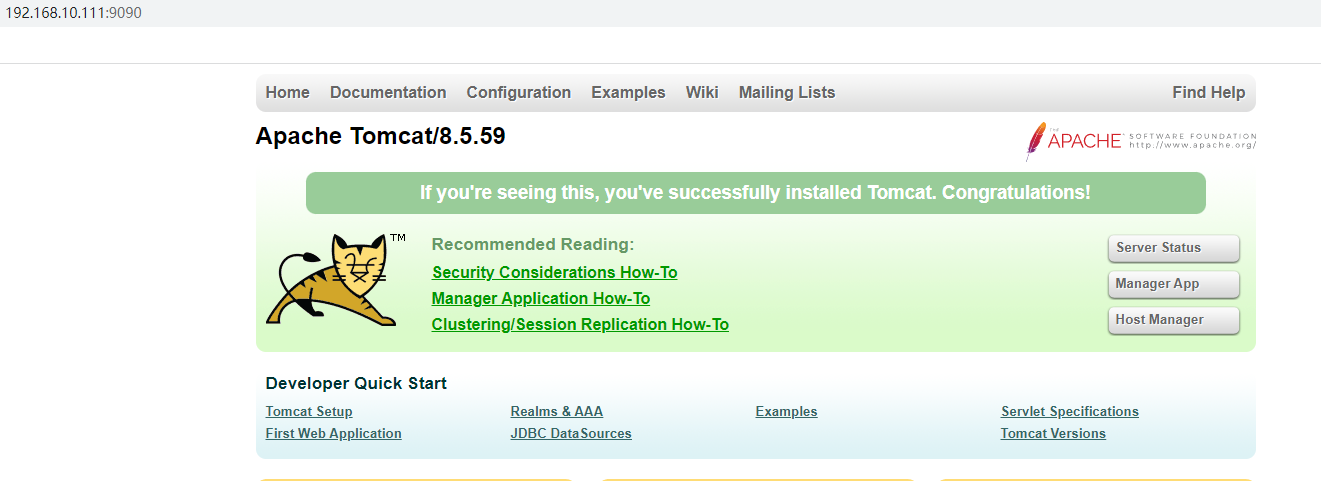Open the Home nav item
Image resolution: width=1321 pixels, height=481 pixels.
288,92
